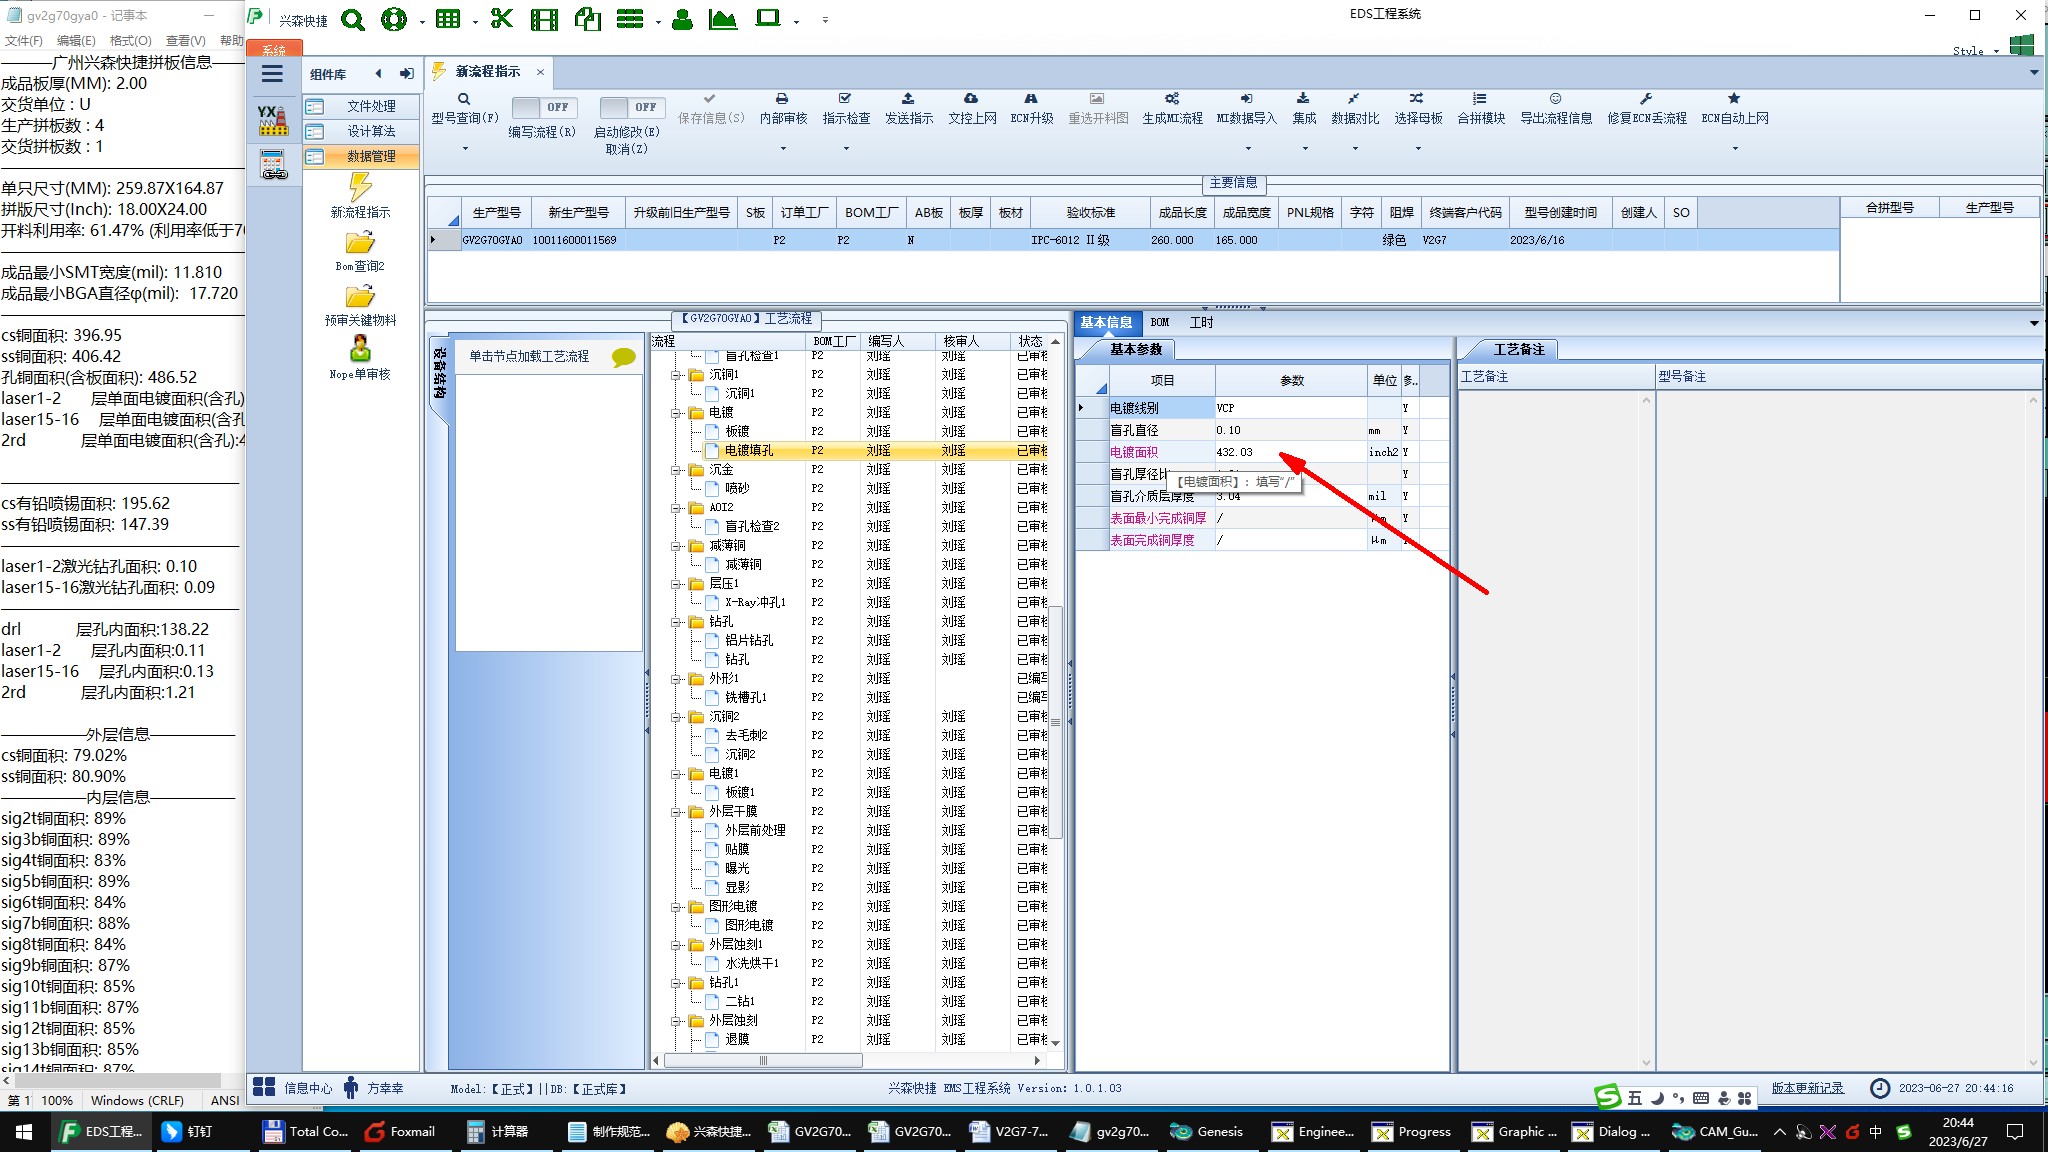2048x1152 pixels.
Task: Click the ECN自动上网 star icon
Action: [1734, 99]
